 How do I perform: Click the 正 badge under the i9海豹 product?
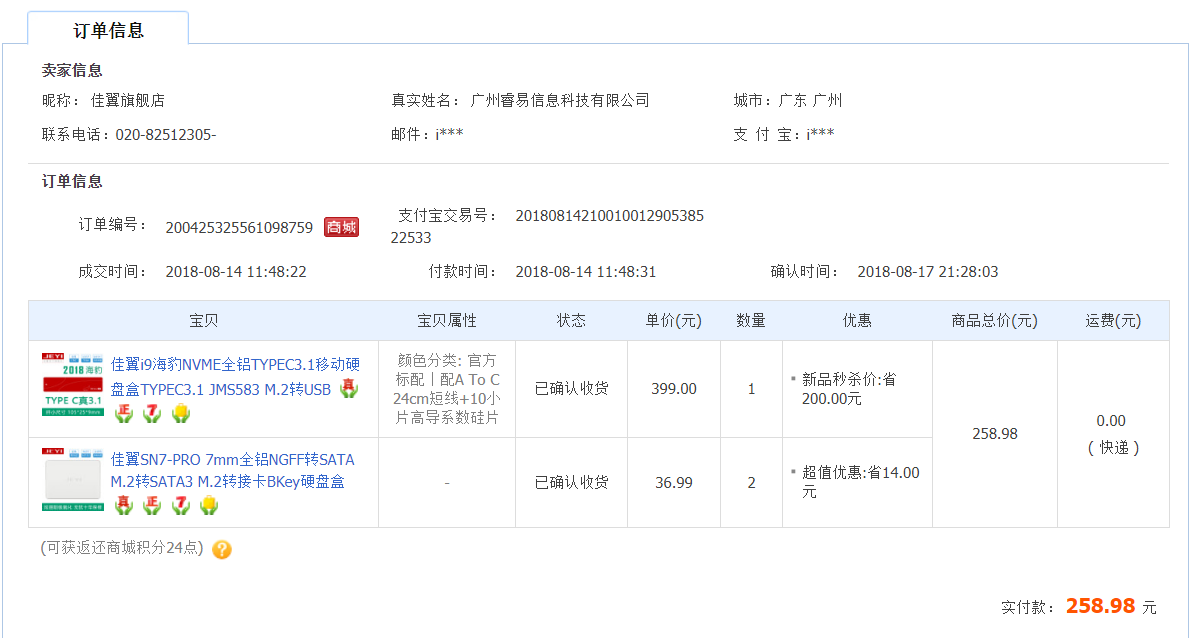(x=124, y=413)
